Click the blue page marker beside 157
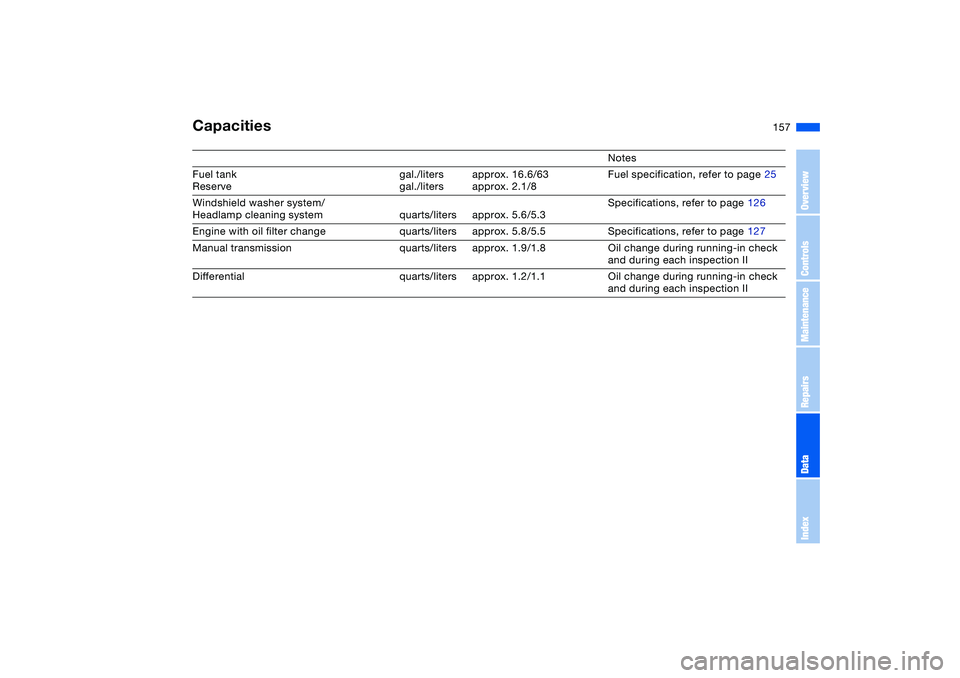The height and width of the screenshot is (678, 960). (x=808, y=127)
